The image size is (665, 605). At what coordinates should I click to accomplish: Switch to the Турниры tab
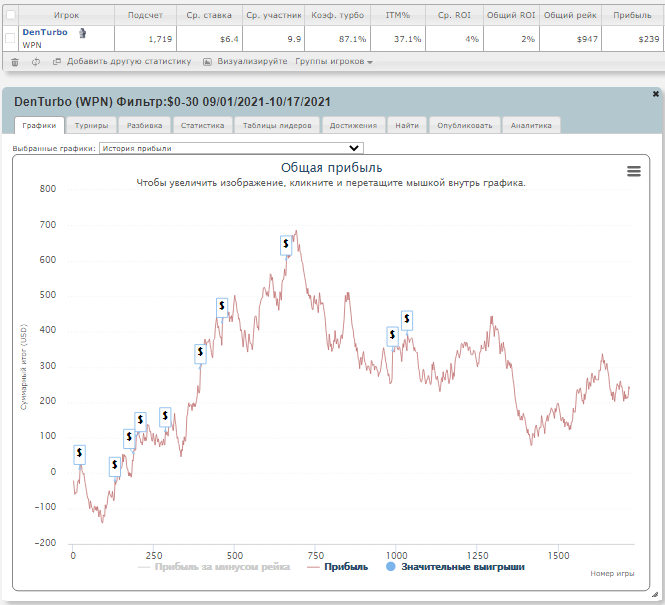(91, 125)
